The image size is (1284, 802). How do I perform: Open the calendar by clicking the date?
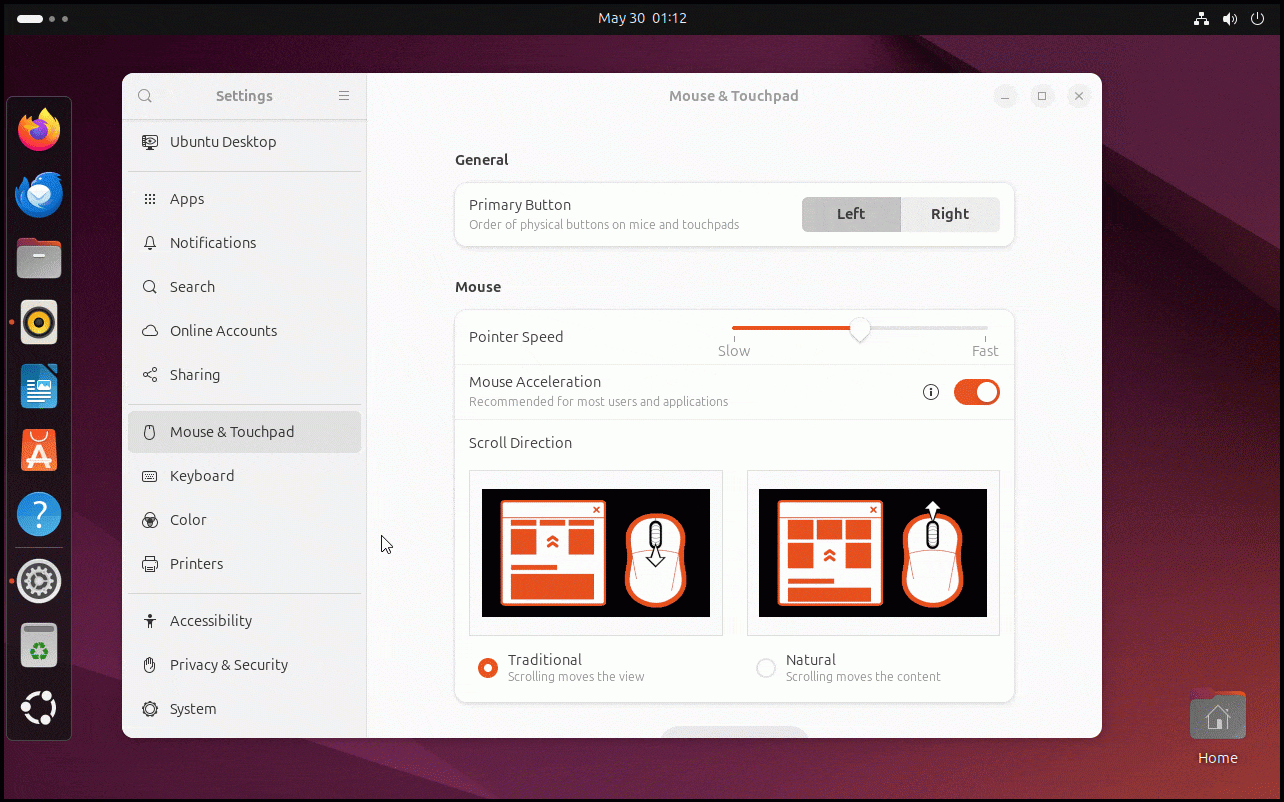643,18
